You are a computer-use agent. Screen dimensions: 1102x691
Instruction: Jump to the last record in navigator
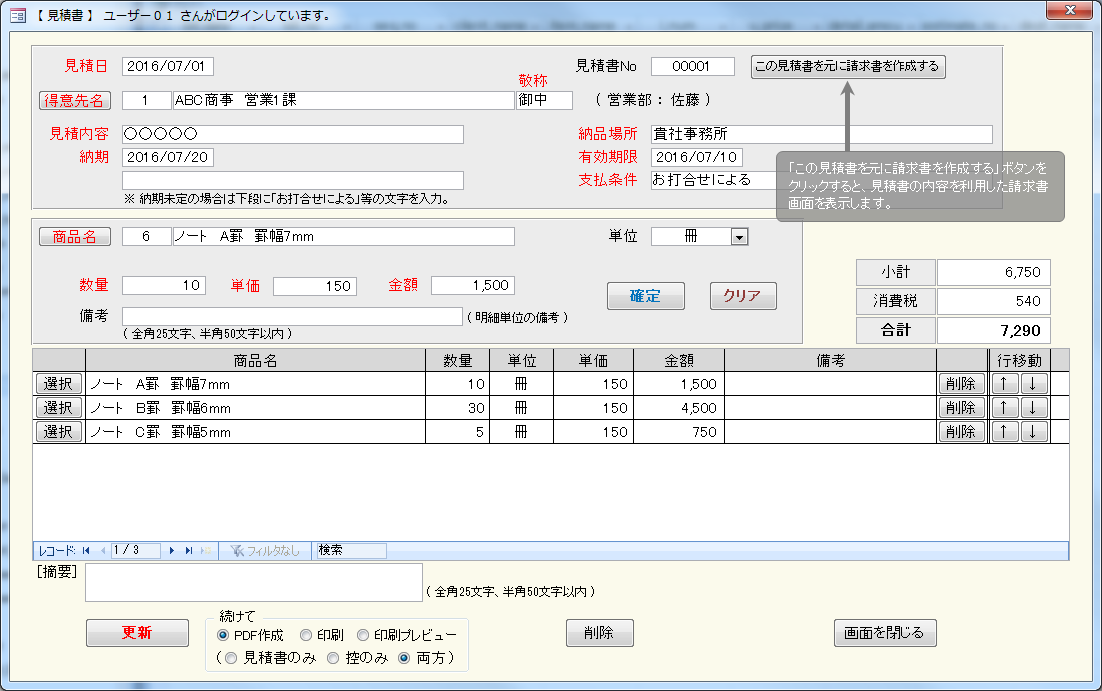189,551
